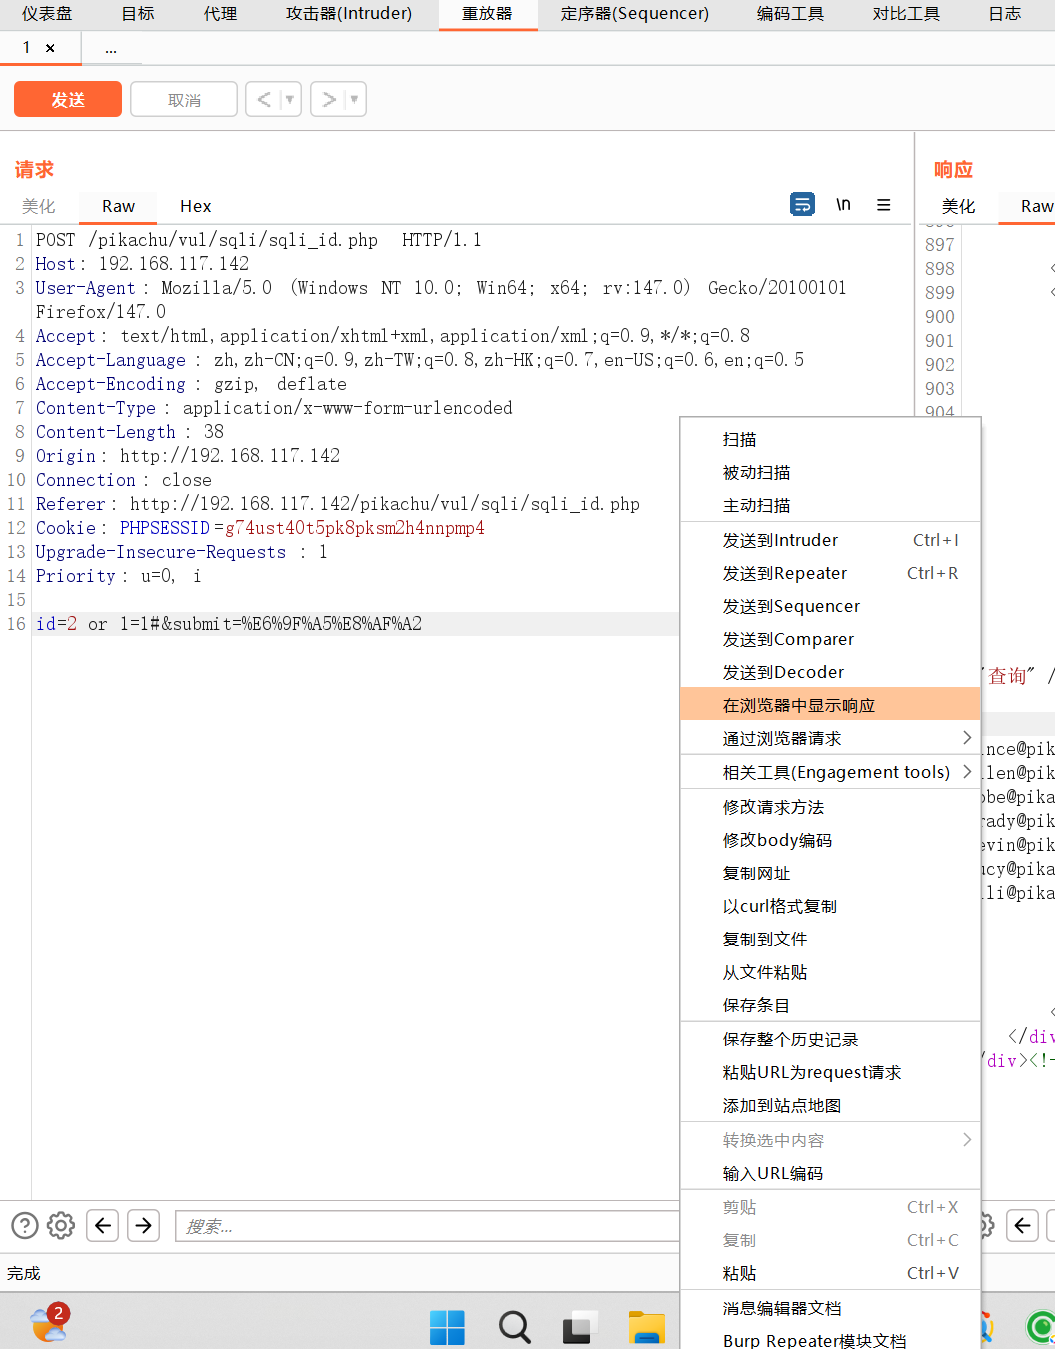This screenshot has height=1349, width=1055.
Task: Go to next search match in the request
Action: point(144,1225)
